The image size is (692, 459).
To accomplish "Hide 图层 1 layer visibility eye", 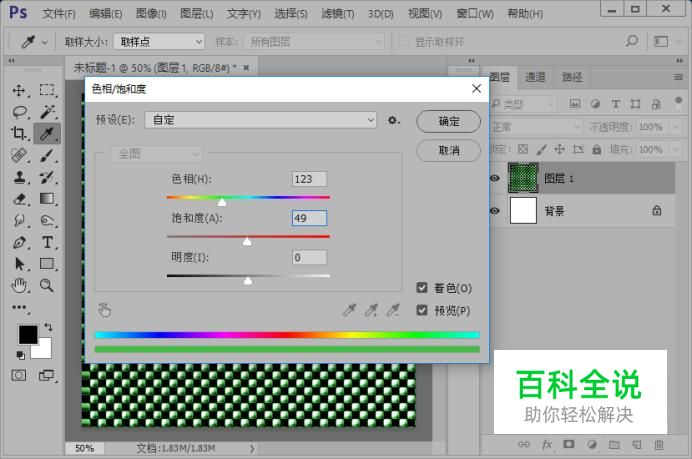I will pos(495,178).
